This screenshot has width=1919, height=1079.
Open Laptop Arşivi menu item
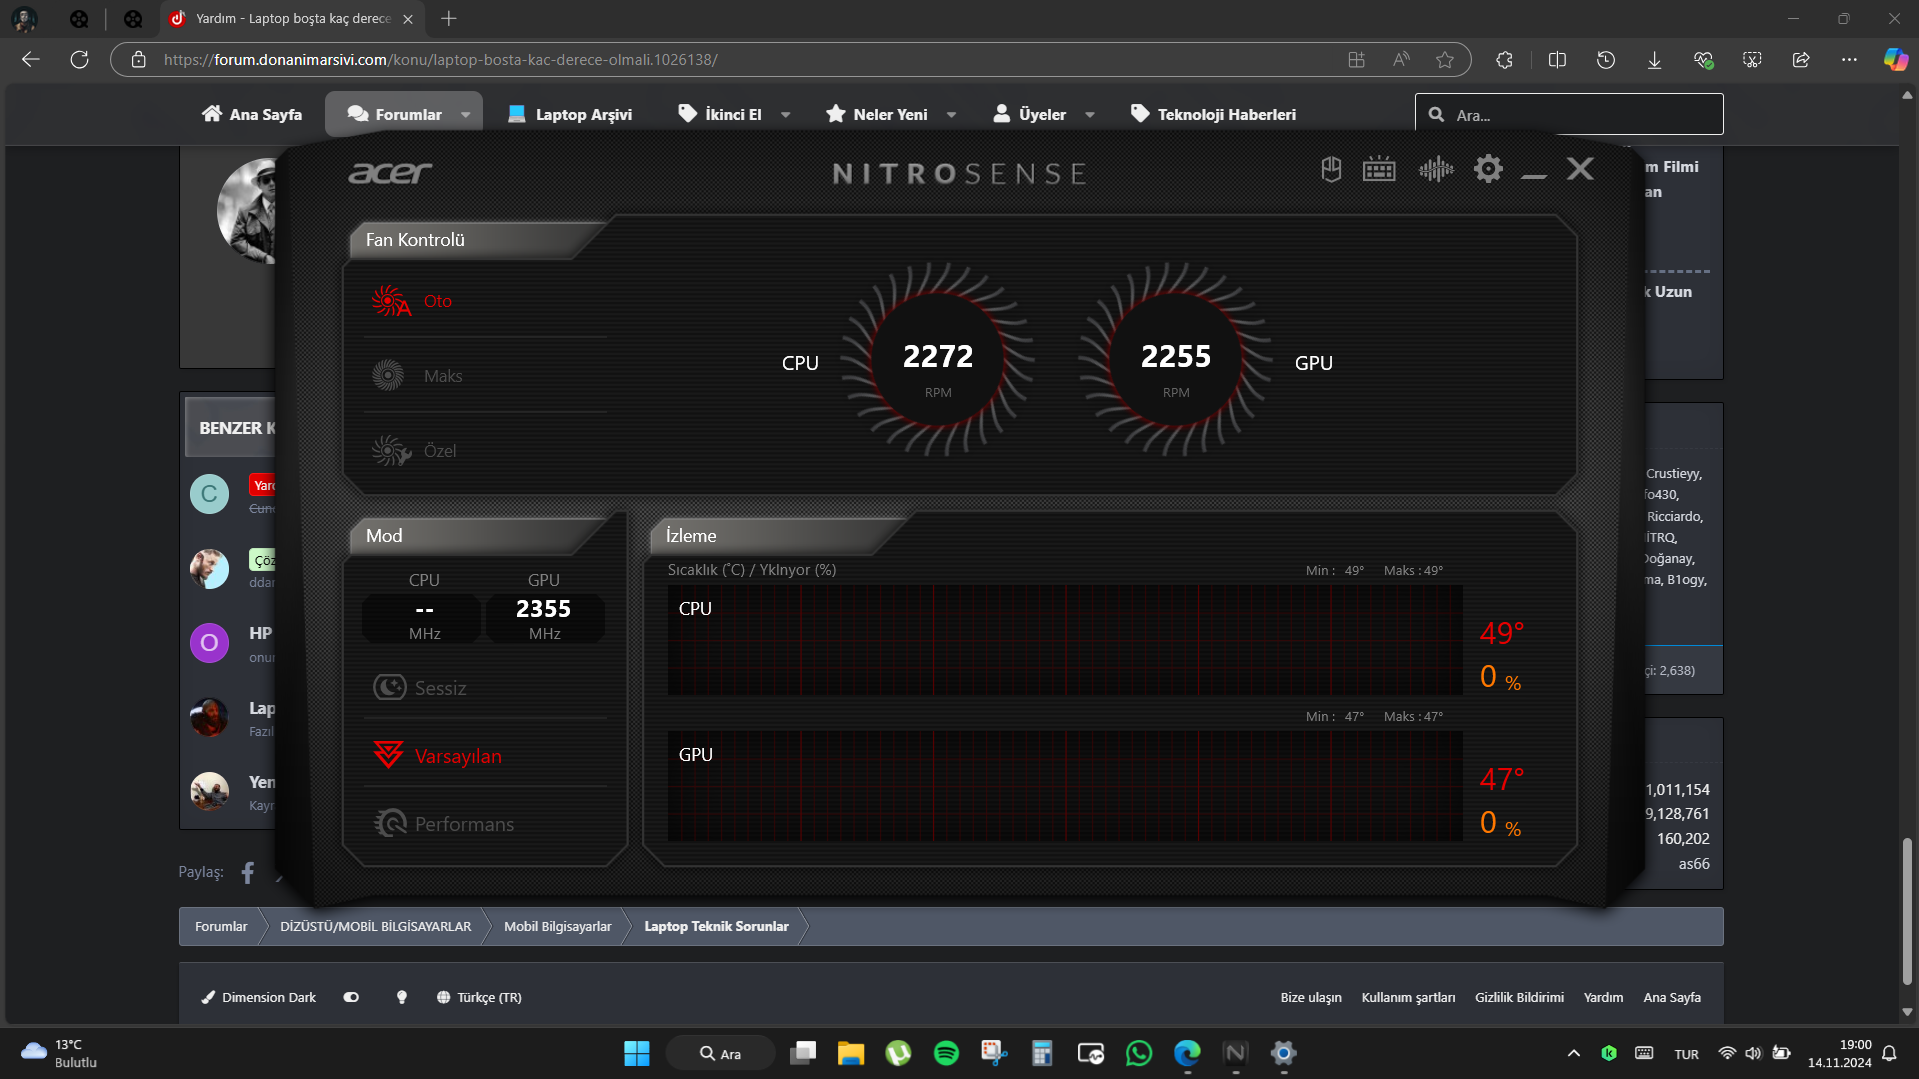[x=570, y=114]
